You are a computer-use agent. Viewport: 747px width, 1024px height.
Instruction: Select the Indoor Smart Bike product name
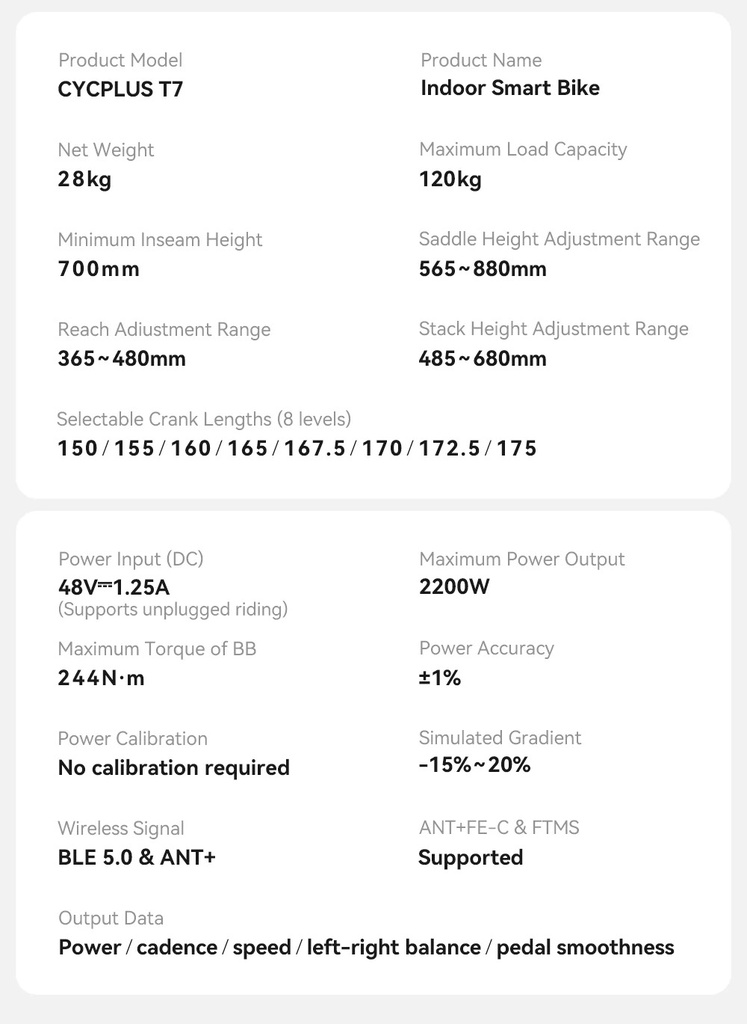[510, 88]
